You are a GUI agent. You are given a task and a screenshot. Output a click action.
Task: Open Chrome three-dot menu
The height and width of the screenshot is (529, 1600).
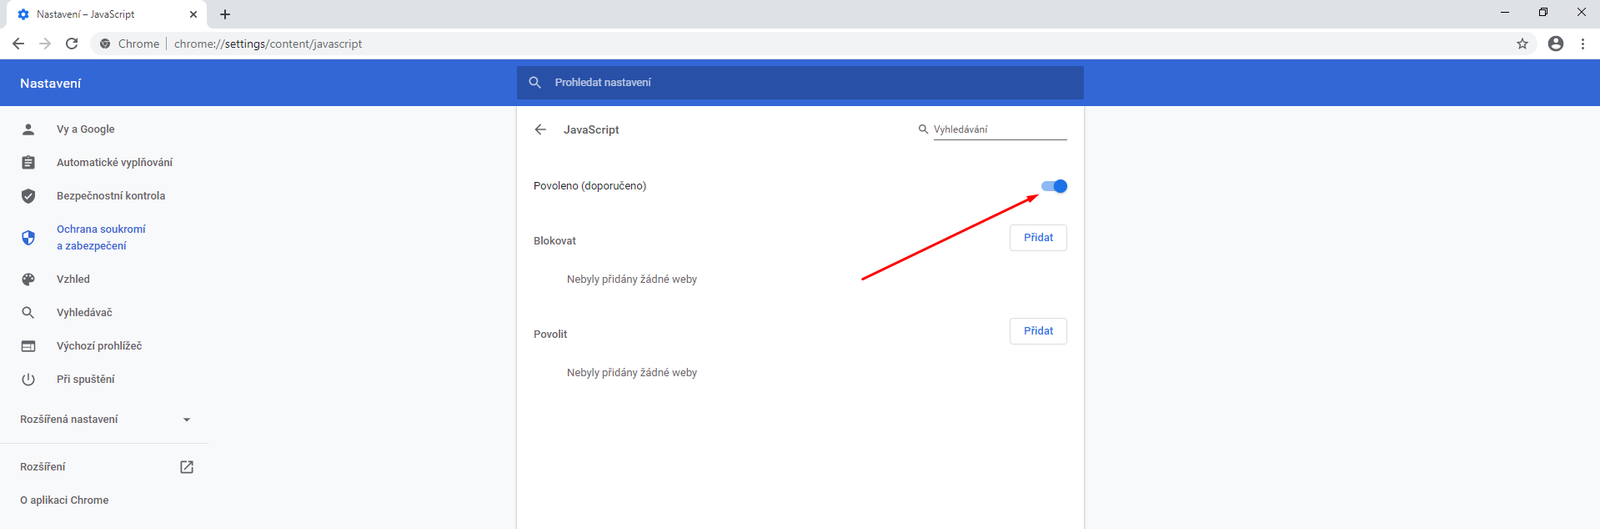tap(1582, 44)
